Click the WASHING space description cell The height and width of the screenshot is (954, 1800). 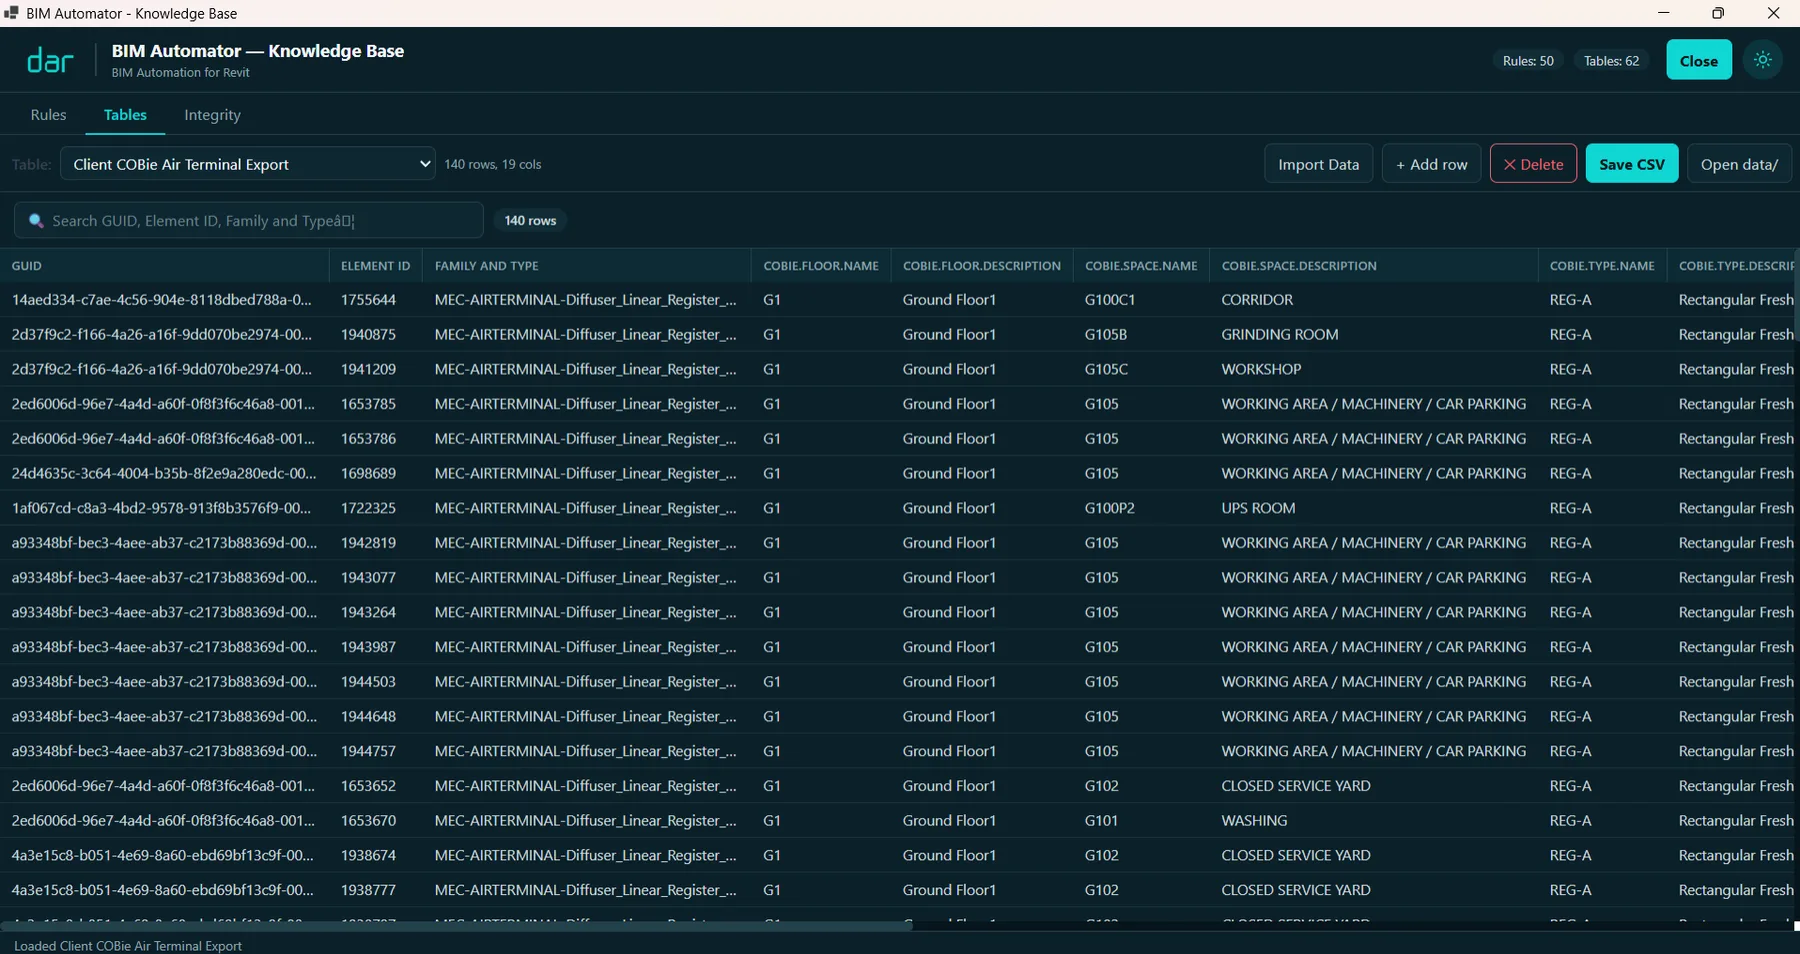pyautogui.click(x=1373, y=821)
